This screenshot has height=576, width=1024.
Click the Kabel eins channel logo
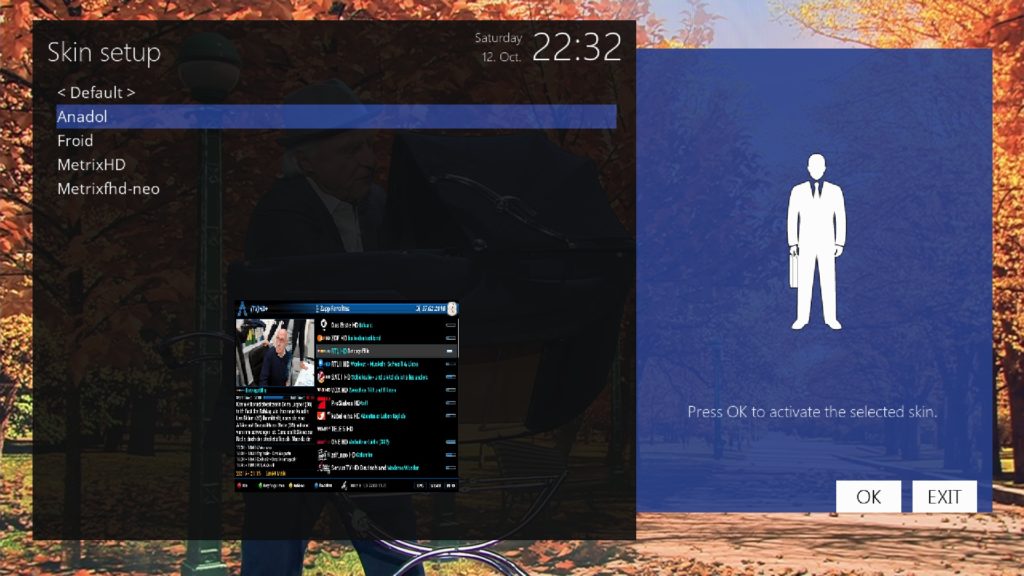322,416
